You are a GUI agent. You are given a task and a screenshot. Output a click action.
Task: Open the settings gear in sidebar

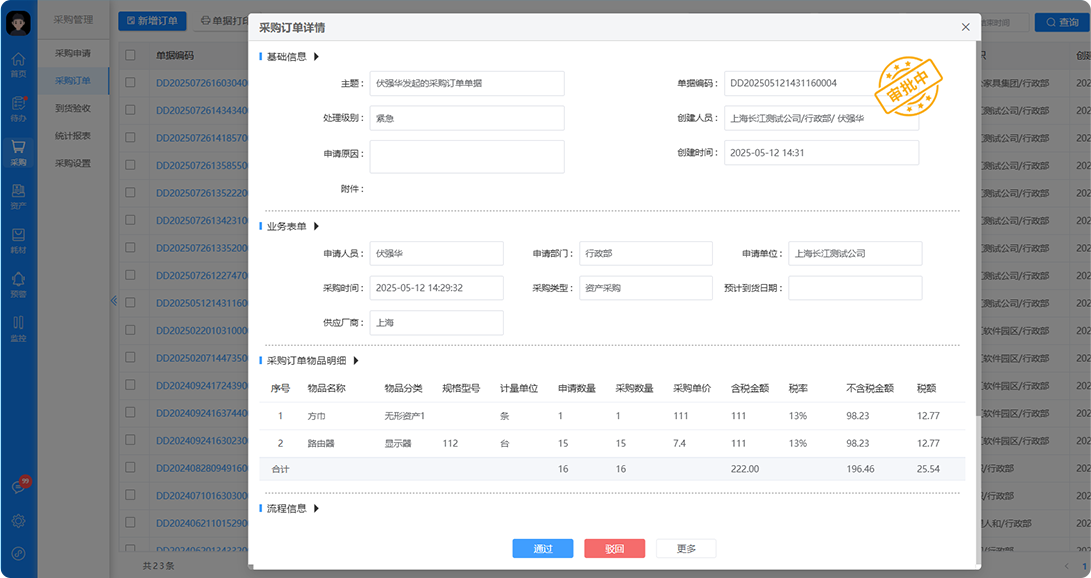pyautogui.click(x=18, y=521)
